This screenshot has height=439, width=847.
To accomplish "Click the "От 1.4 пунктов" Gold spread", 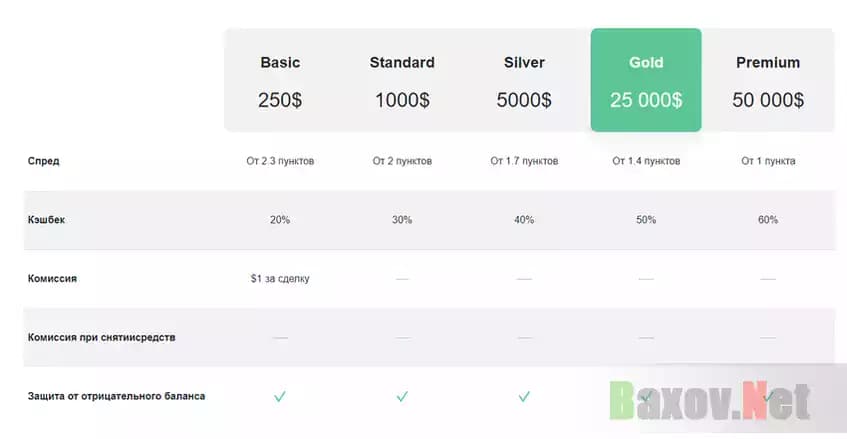I will (x=646, y=160).
